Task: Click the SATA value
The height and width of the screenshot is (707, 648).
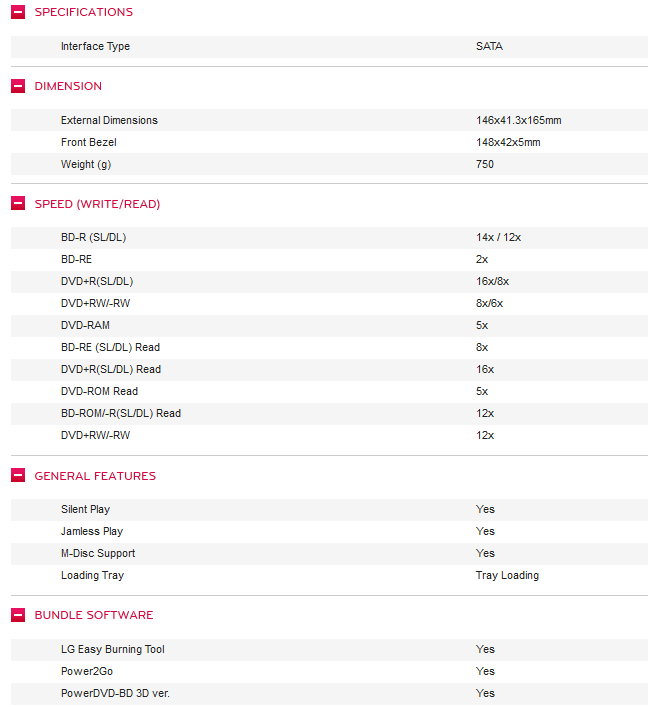Action: tap(489, 47)
